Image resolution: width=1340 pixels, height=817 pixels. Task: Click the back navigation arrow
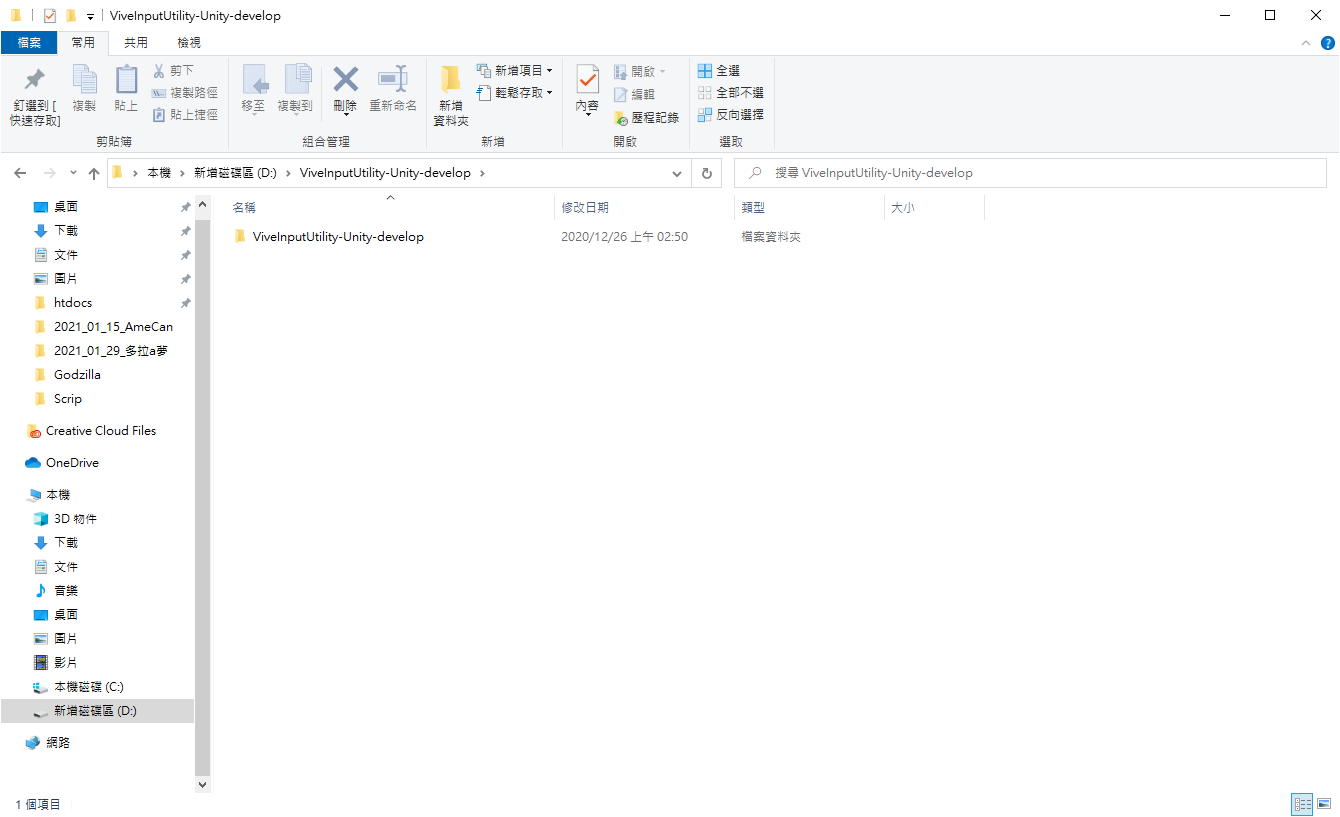click(x=20, y=173)
